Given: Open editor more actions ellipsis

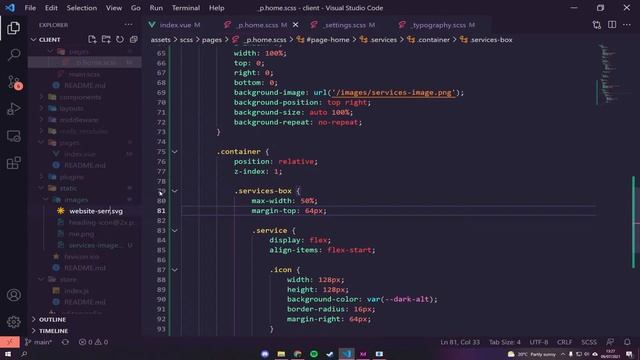Looking at the screenshot, I should click(x=627, y=25).
